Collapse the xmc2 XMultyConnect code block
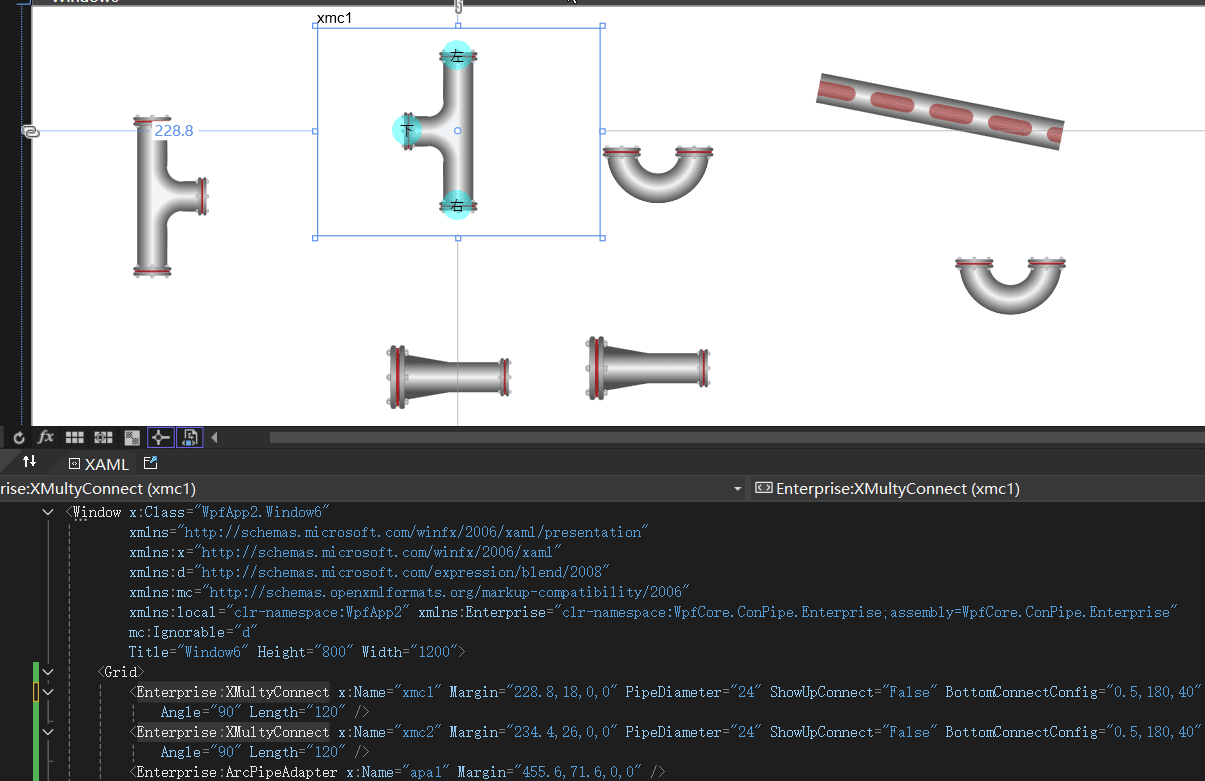 tap(47, 732)
